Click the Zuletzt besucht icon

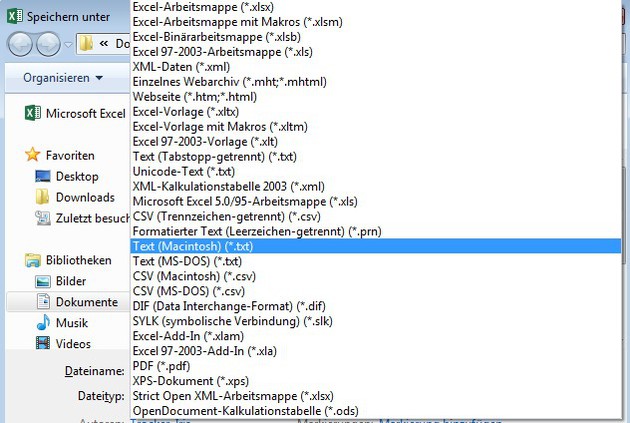click(x=43, y=218)
